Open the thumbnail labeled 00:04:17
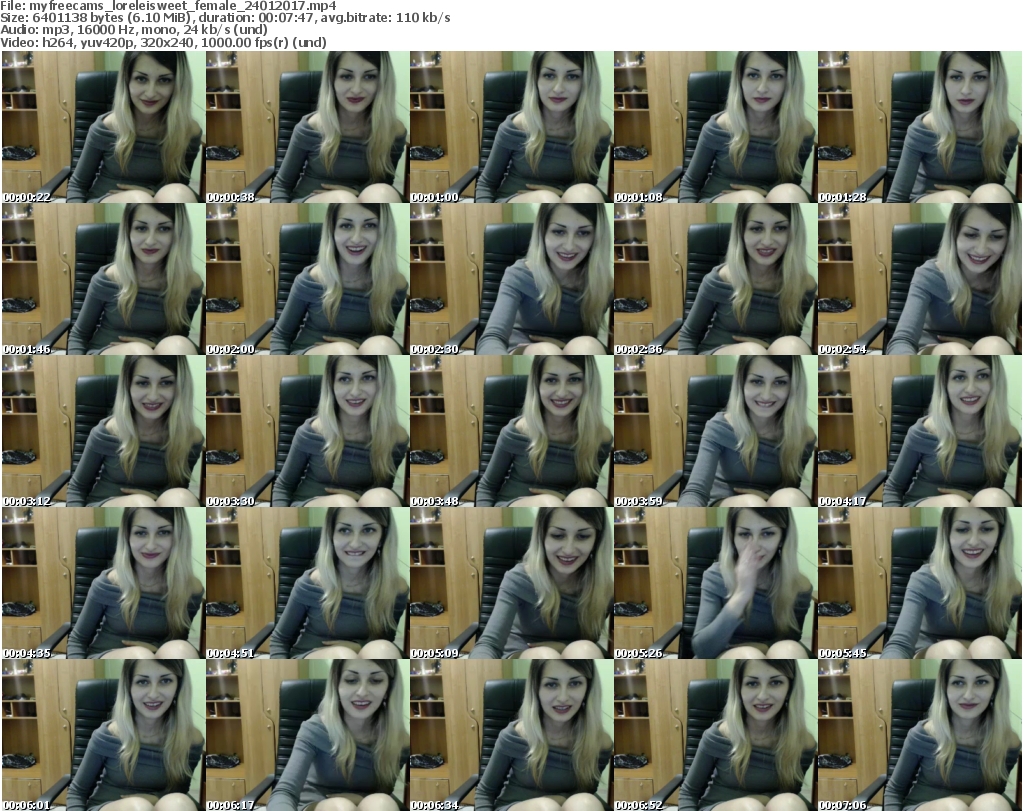The width and height of the screenshot is (1024, 811). pyautogui.click(x=919, y=431)
